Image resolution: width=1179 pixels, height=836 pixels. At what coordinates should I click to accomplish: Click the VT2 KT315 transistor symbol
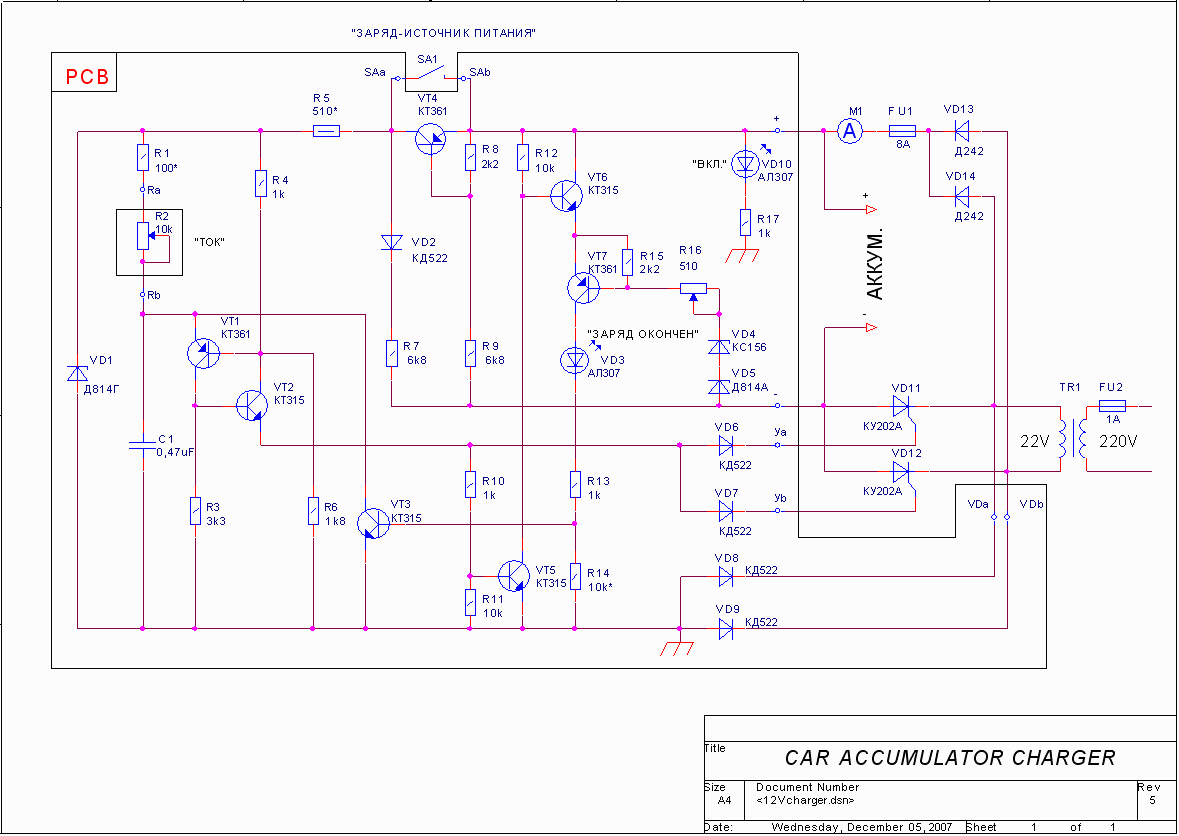[x=252, y=405]
